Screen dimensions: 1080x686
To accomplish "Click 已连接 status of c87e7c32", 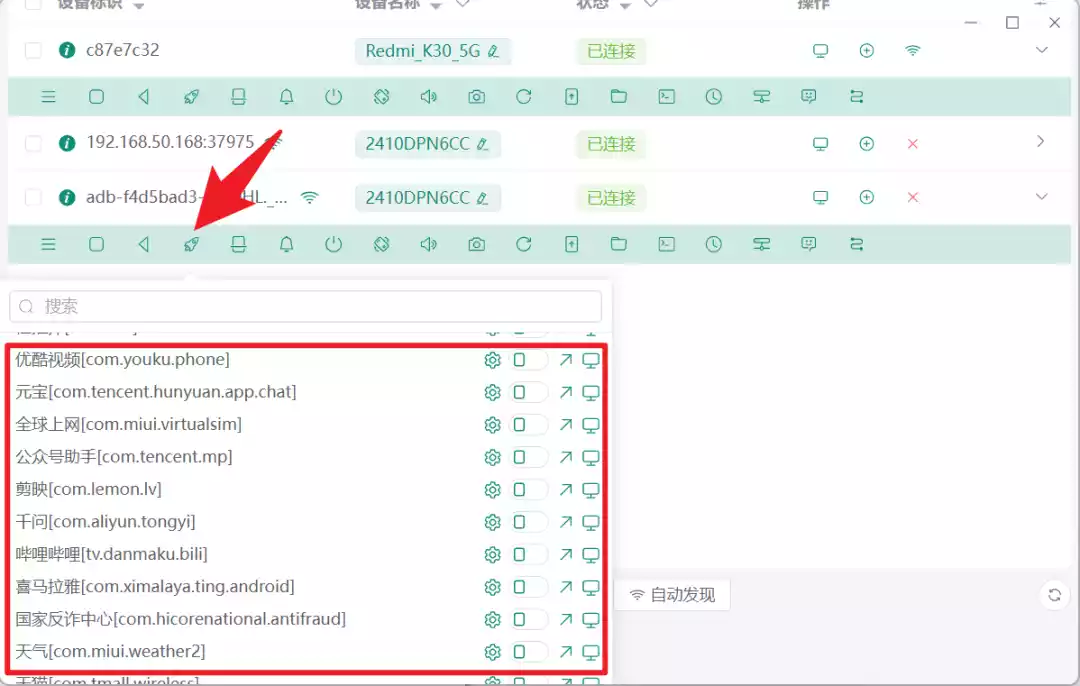I will coord(611,51).
